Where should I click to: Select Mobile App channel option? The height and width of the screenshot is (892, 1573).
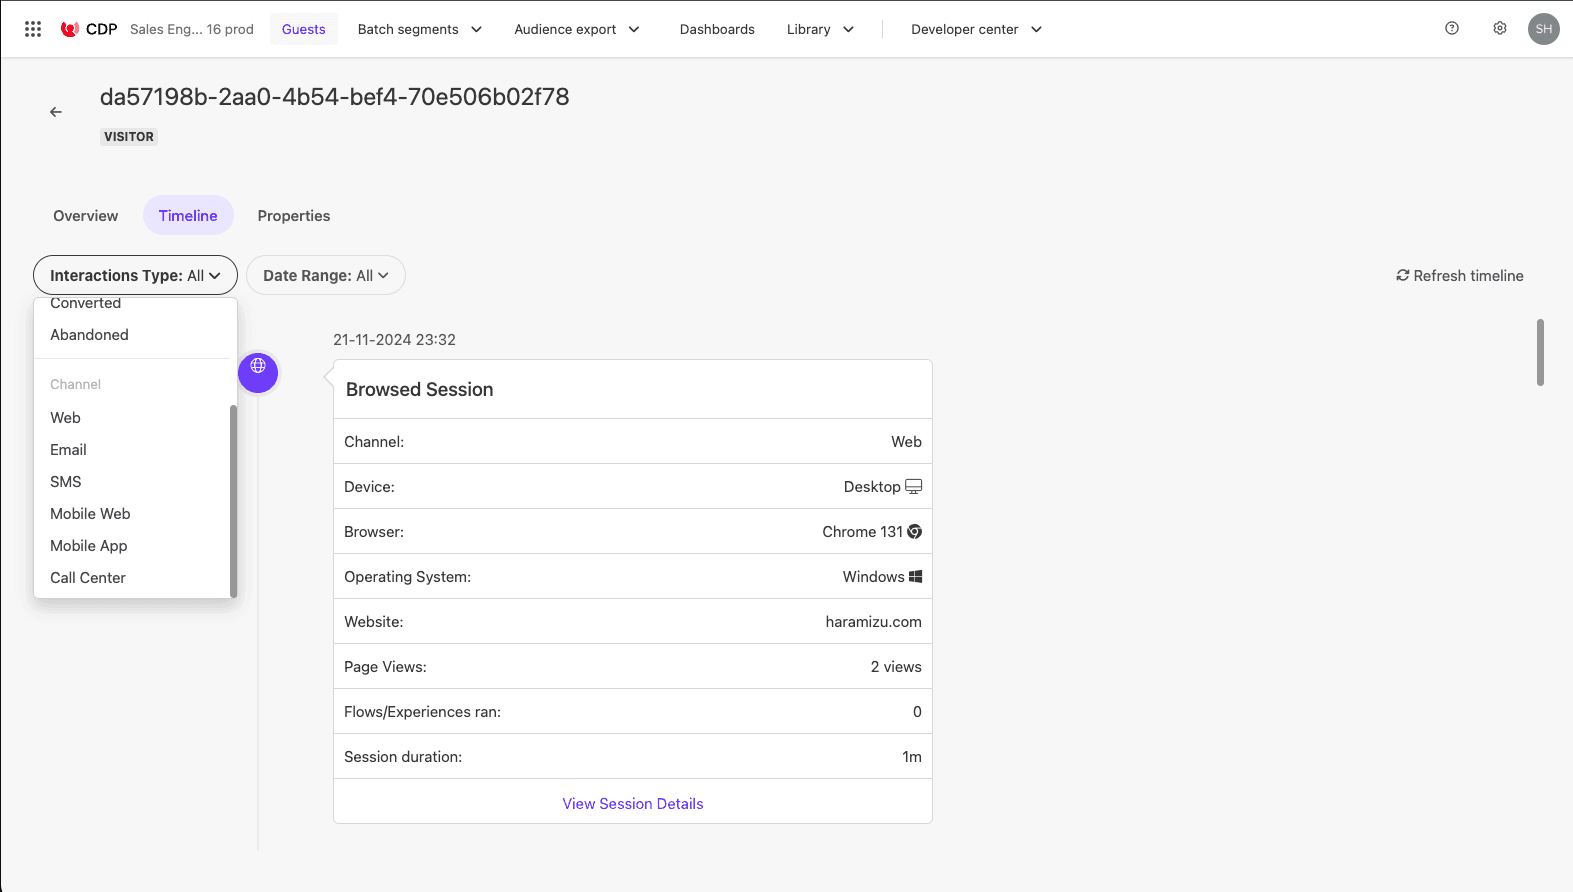(x=89, y=546)
